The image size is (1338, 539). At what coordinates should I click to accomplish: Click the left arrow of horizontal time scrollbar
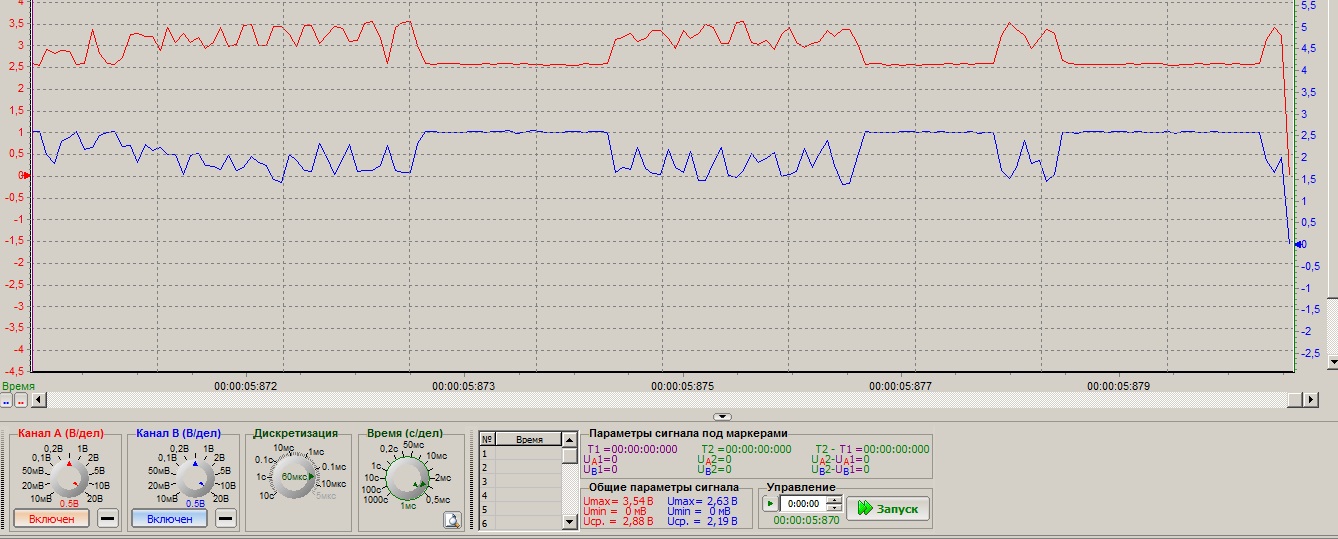[x=38, y=400]
